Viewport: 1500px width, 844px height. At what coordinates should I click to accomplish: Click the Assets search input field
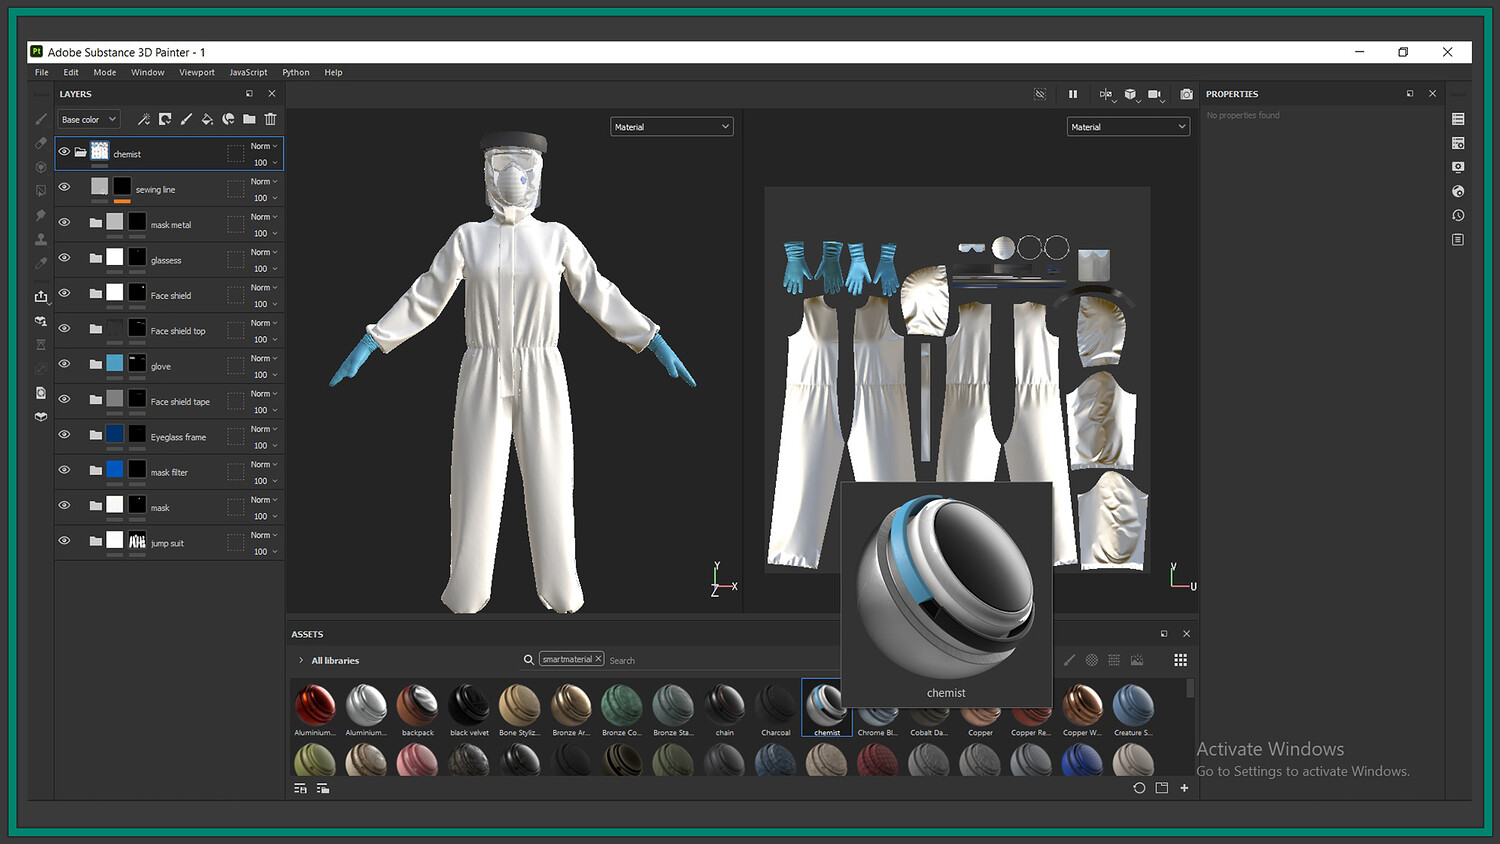coord(720,660)
